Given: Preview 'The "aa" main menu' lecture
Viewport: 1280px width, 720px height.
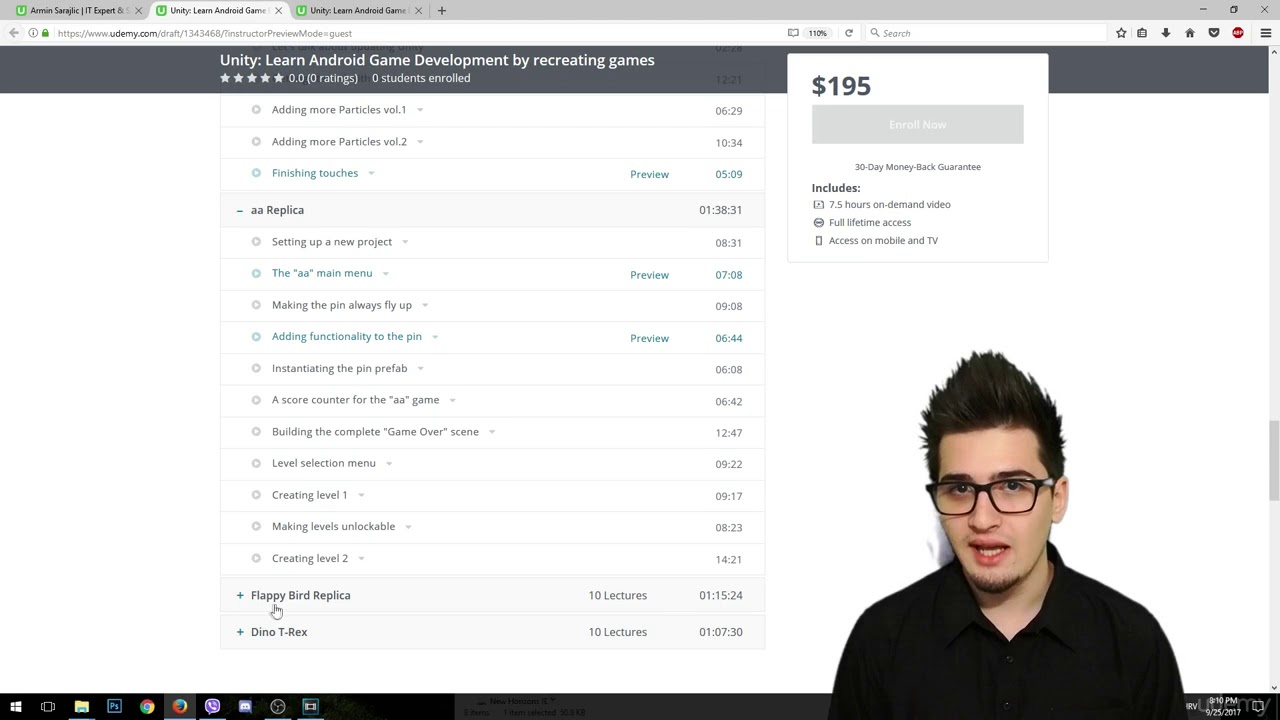Looking at the screenshot, I should [x=649, y=275].
